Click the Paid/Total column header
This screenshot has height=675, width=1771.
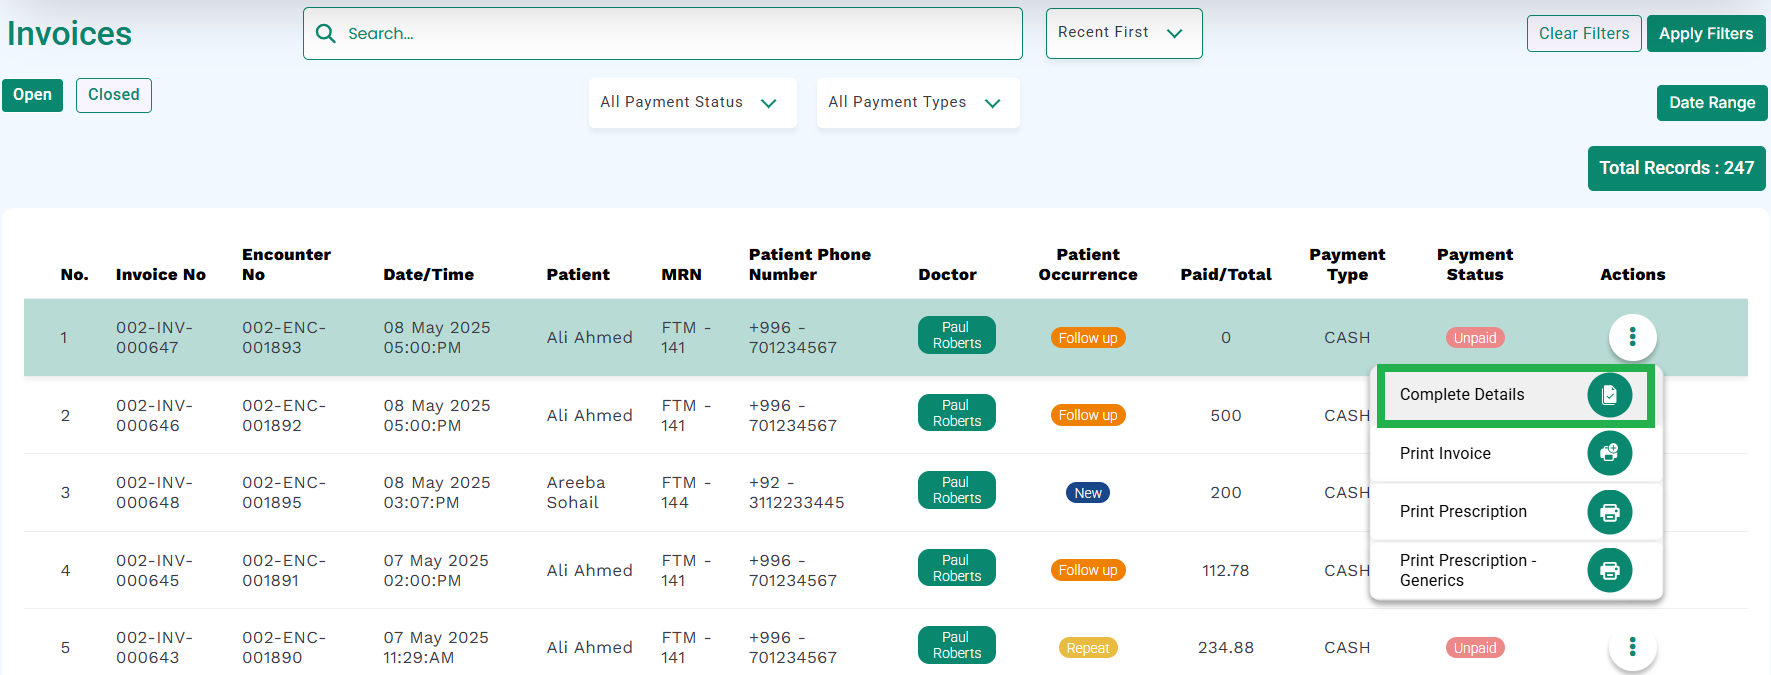(x=1226, y=275)
